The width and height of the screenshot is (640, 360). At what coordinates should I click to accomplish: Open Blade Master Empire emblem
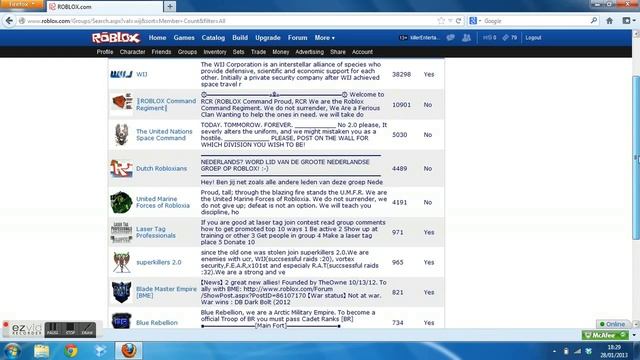tap(122, 292)
